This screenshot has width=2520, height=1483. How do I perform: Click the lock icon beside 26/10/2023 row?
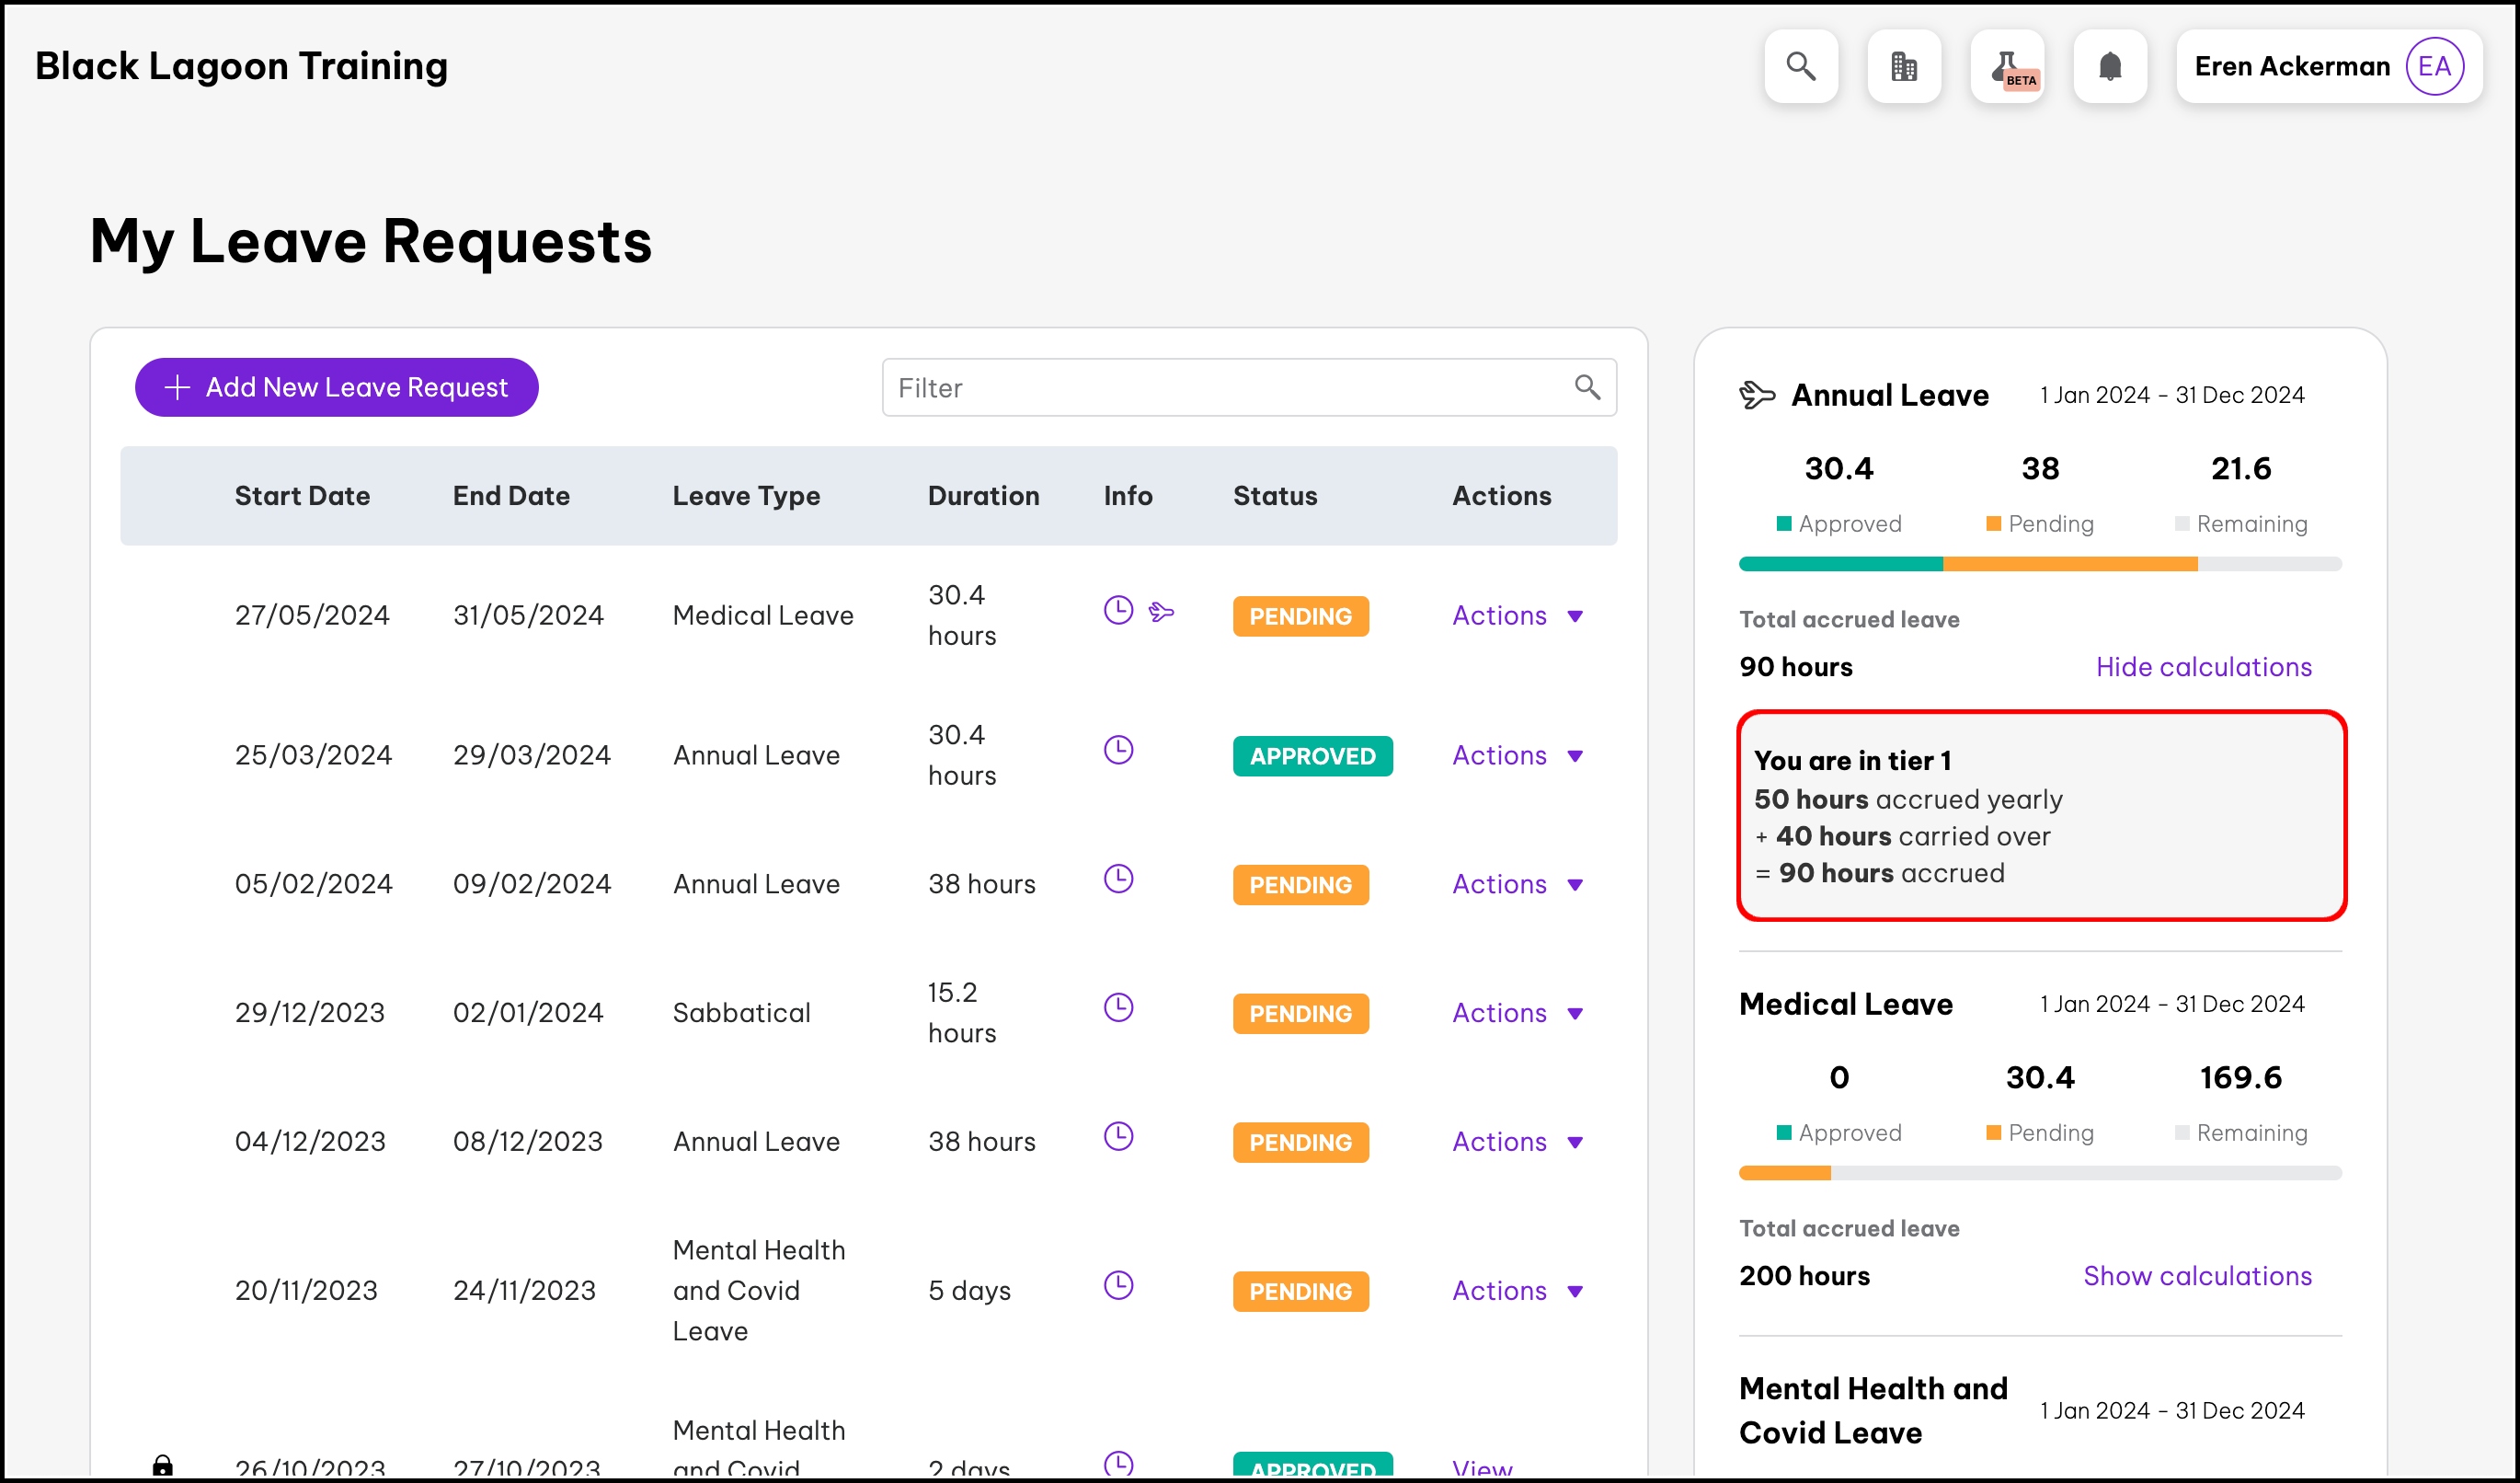[x=163, y=1465]
